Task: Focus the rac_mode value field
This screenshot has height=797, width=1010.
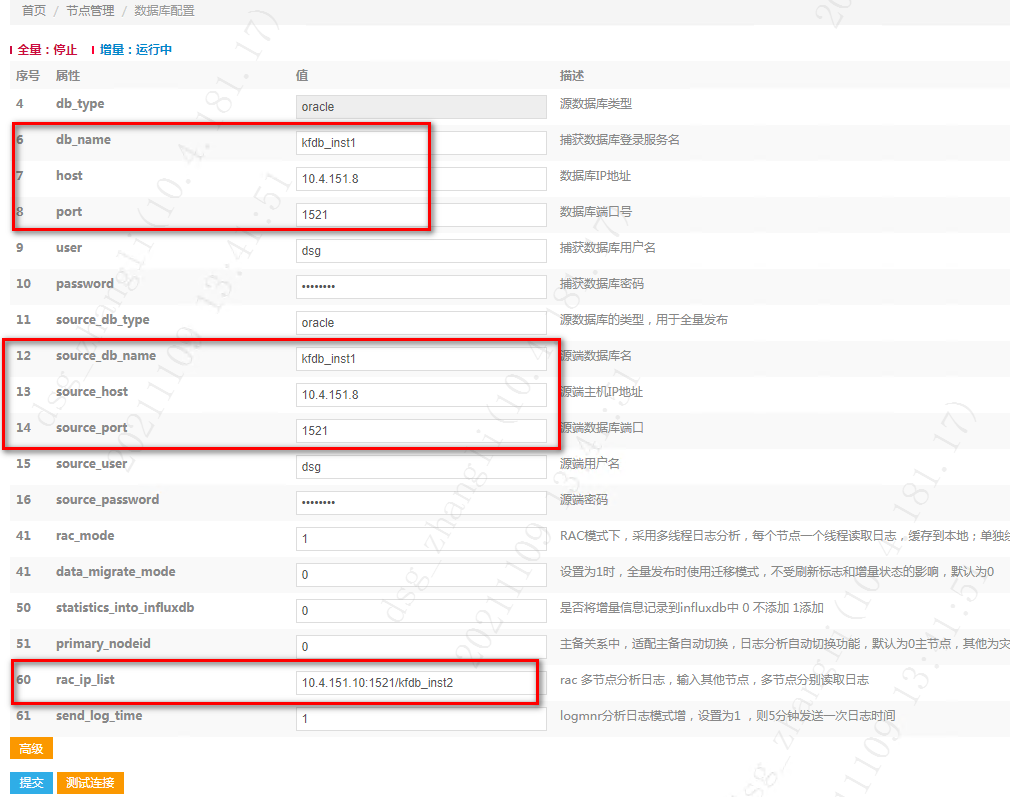Action: (x=420, y=539)
